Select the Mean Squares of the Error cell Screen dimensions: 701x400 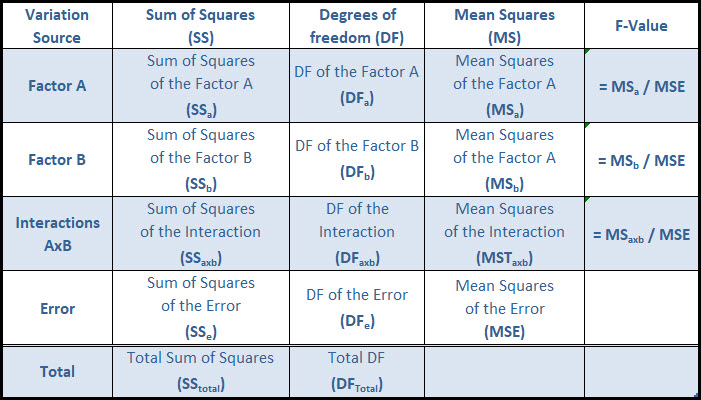(504, 307)
